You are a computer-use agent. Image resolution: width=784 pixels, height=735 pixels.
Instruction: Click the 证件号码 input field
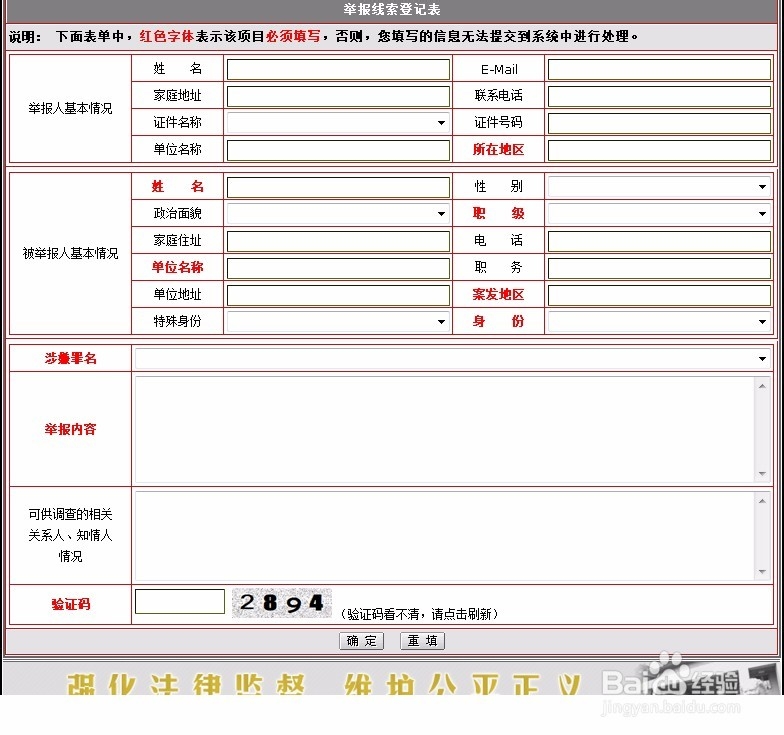click(x=659, y=123)
